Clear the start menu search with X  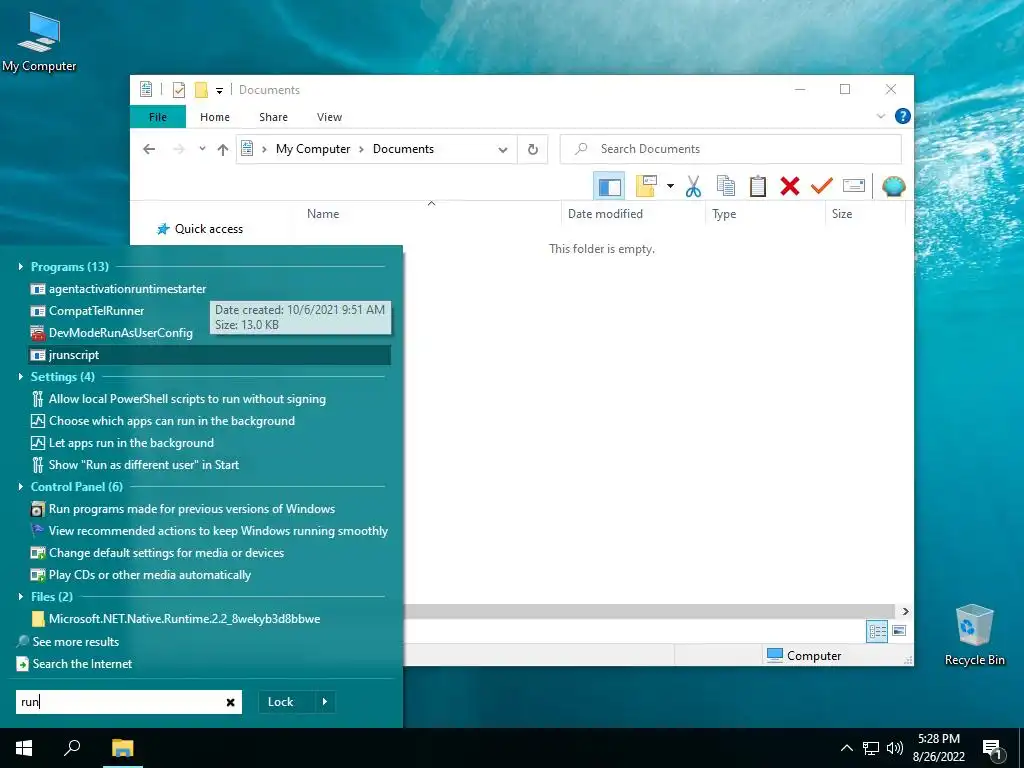[x=231, y=703]
